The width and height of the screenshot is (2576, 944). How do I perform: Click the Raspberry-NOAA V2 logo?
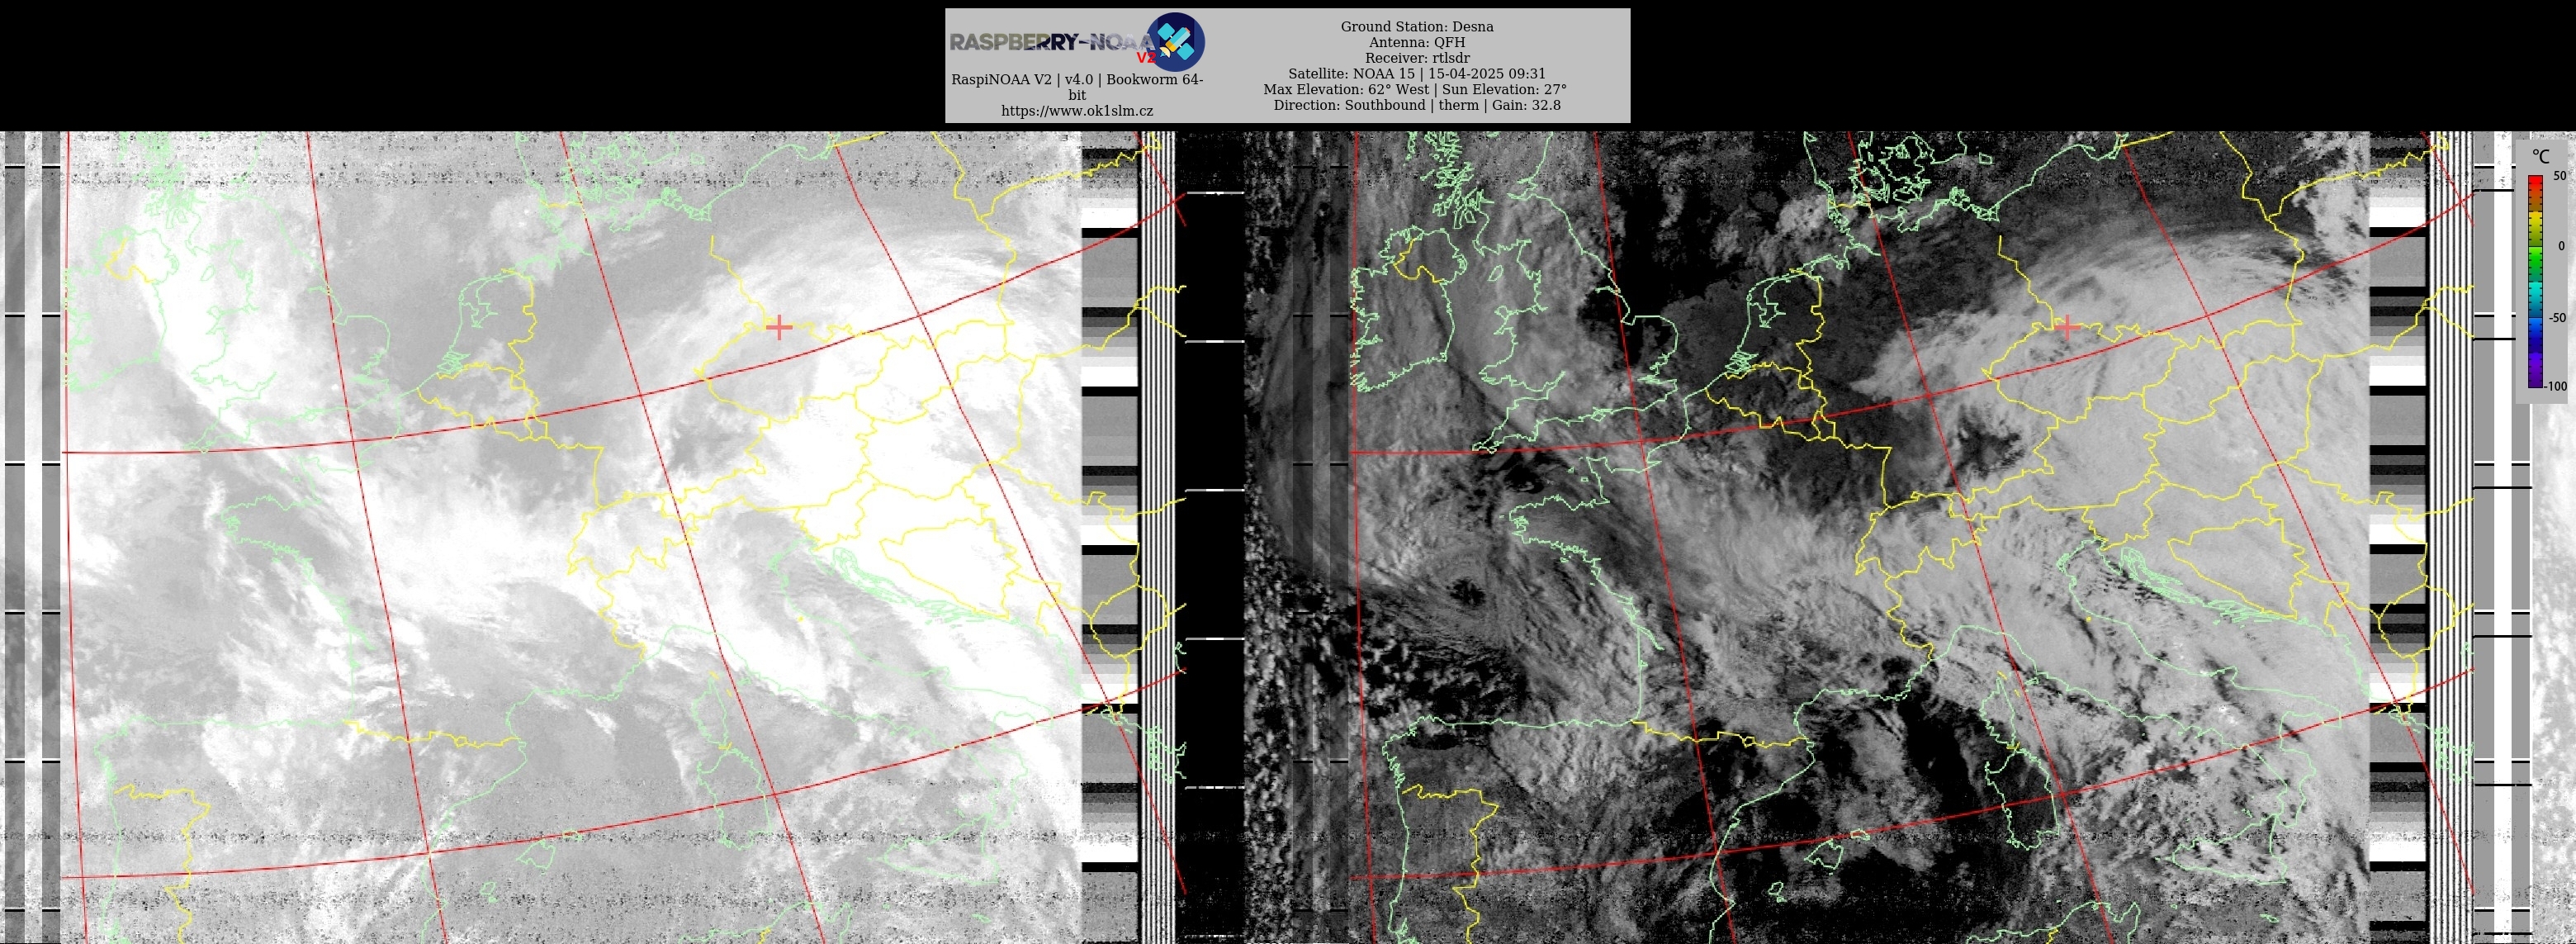click(x=1077, y=42)
